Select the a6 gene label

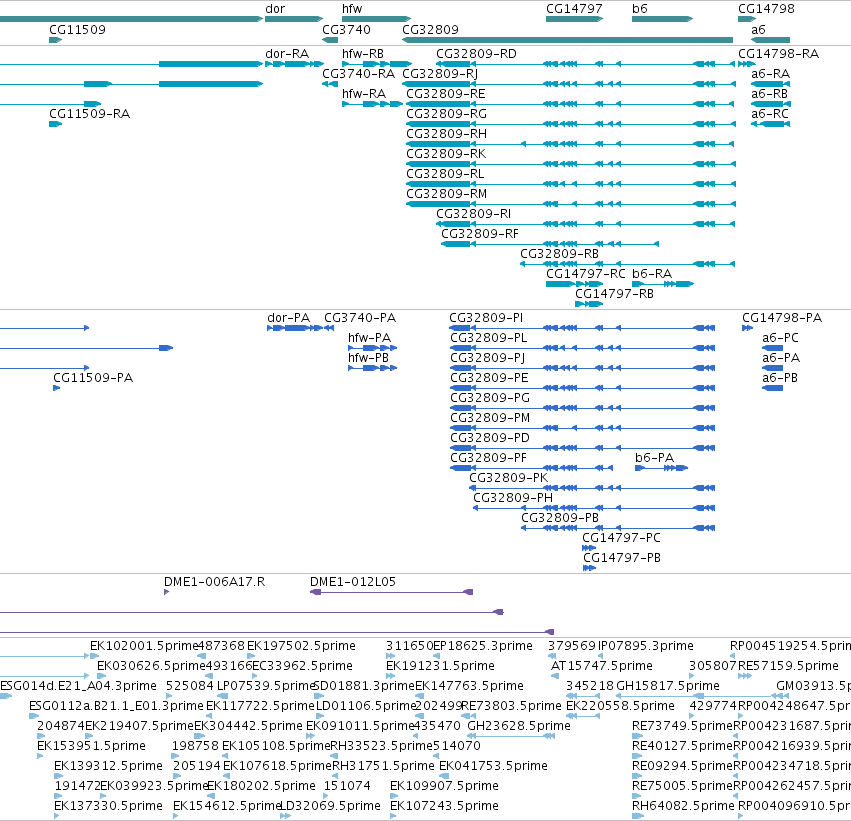pyautogui.click(x=758, y=29)
